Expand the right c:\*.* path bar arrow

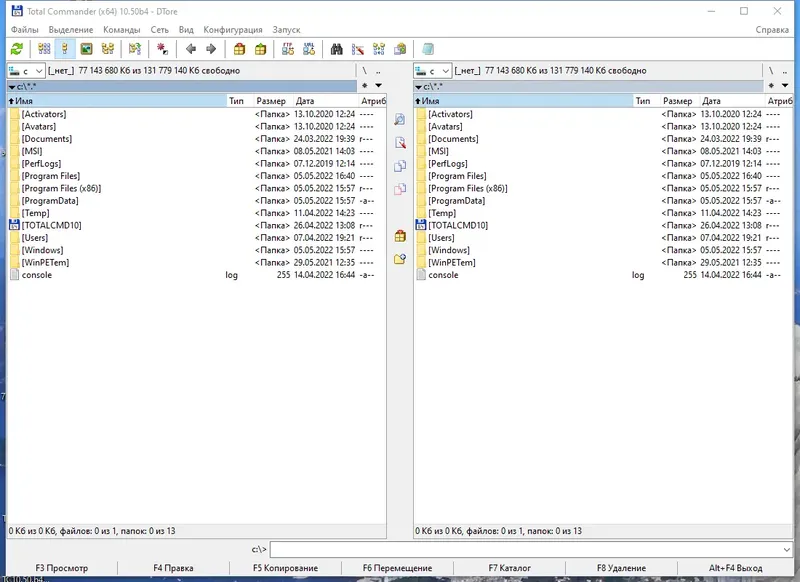[x=418, y=87]
